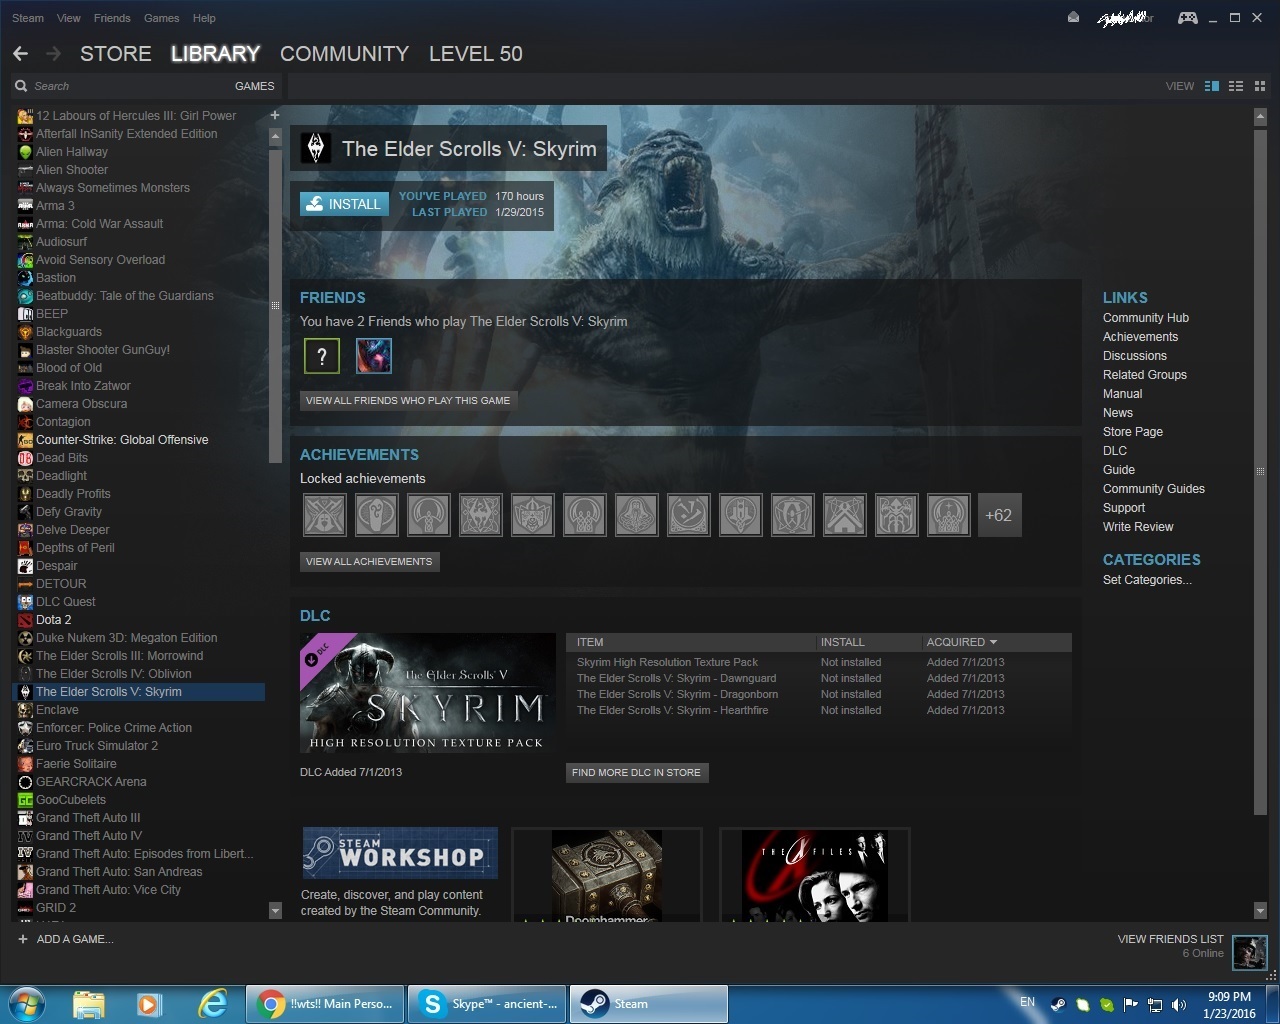Open Windows Media Player taskbar icon

tap(150, 1003)
